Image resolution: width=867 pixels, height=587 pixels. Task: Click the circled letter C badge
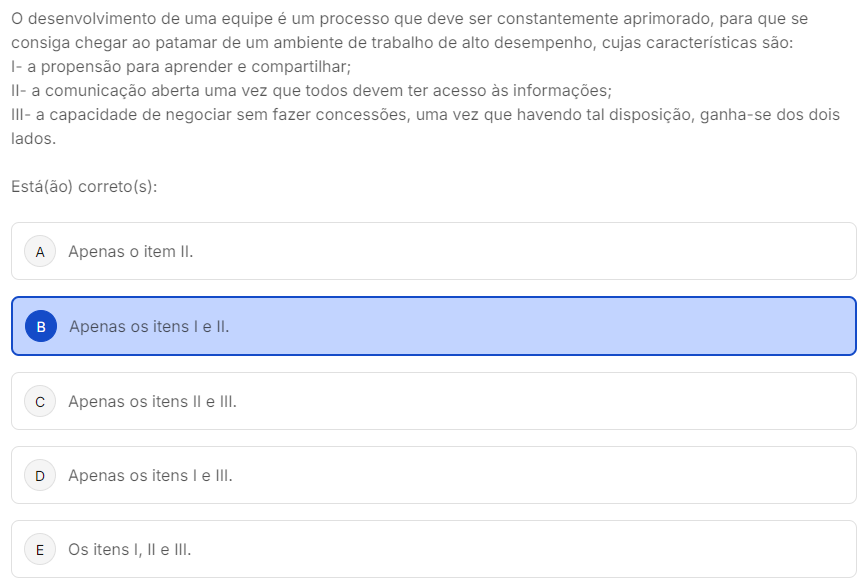40,401
